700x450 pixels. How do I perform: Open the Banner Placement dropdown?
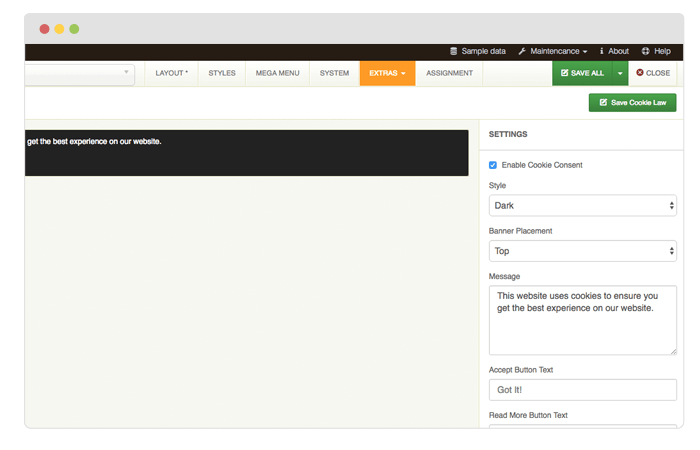[582, 251]
